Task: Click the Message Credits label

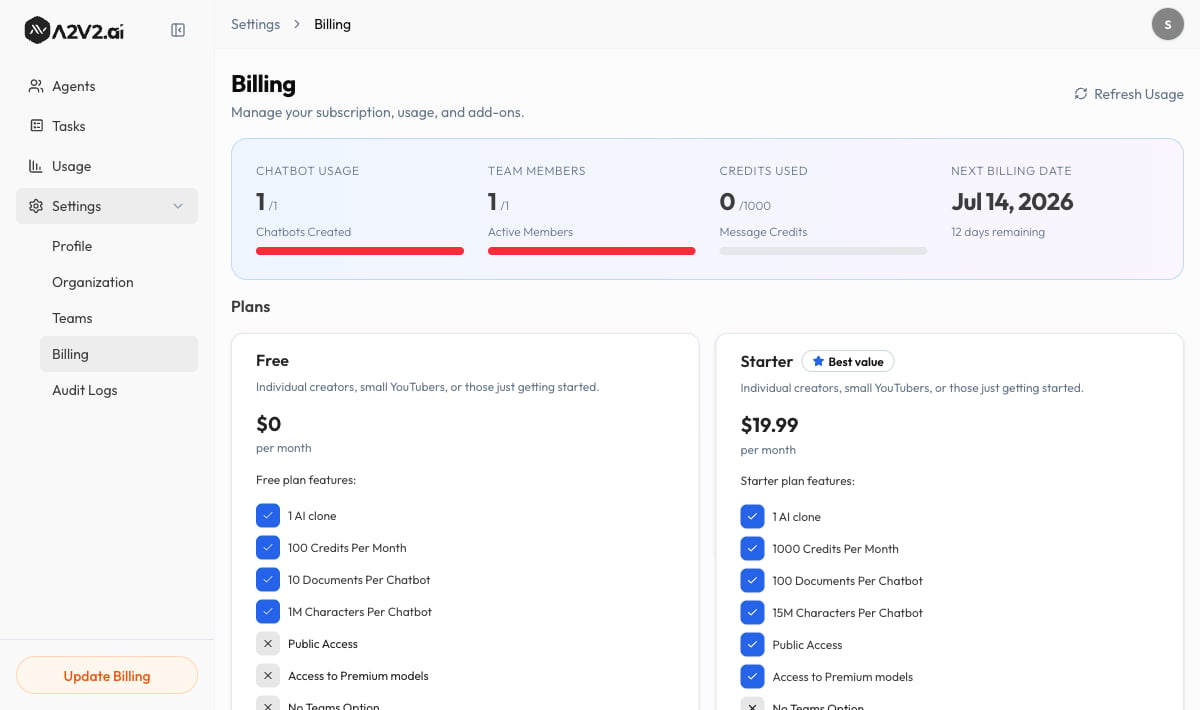Action: point(763,232)
